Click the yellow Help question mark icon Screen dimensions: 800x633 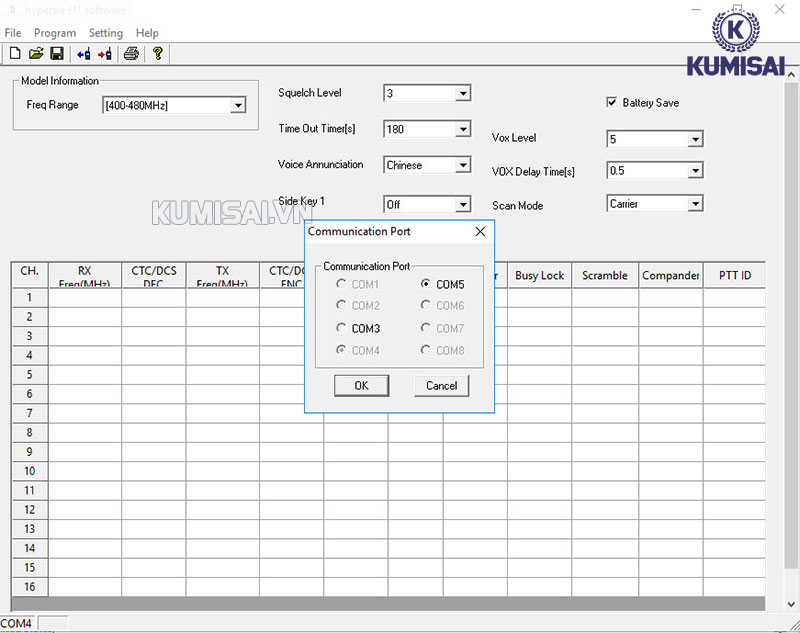click(x=157, y=54)
